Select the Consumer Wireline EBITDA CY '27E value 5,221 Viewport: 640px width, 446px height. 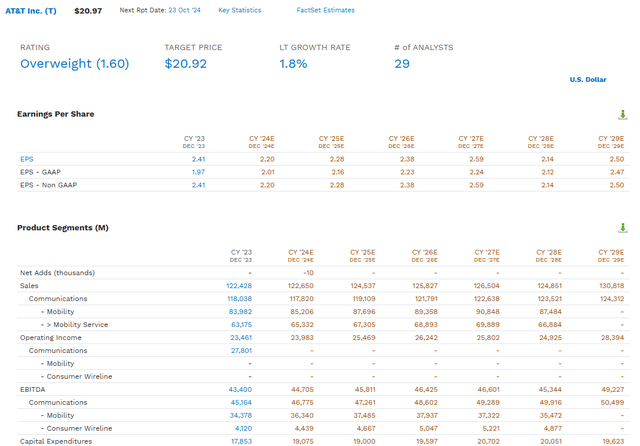point(491,429)
